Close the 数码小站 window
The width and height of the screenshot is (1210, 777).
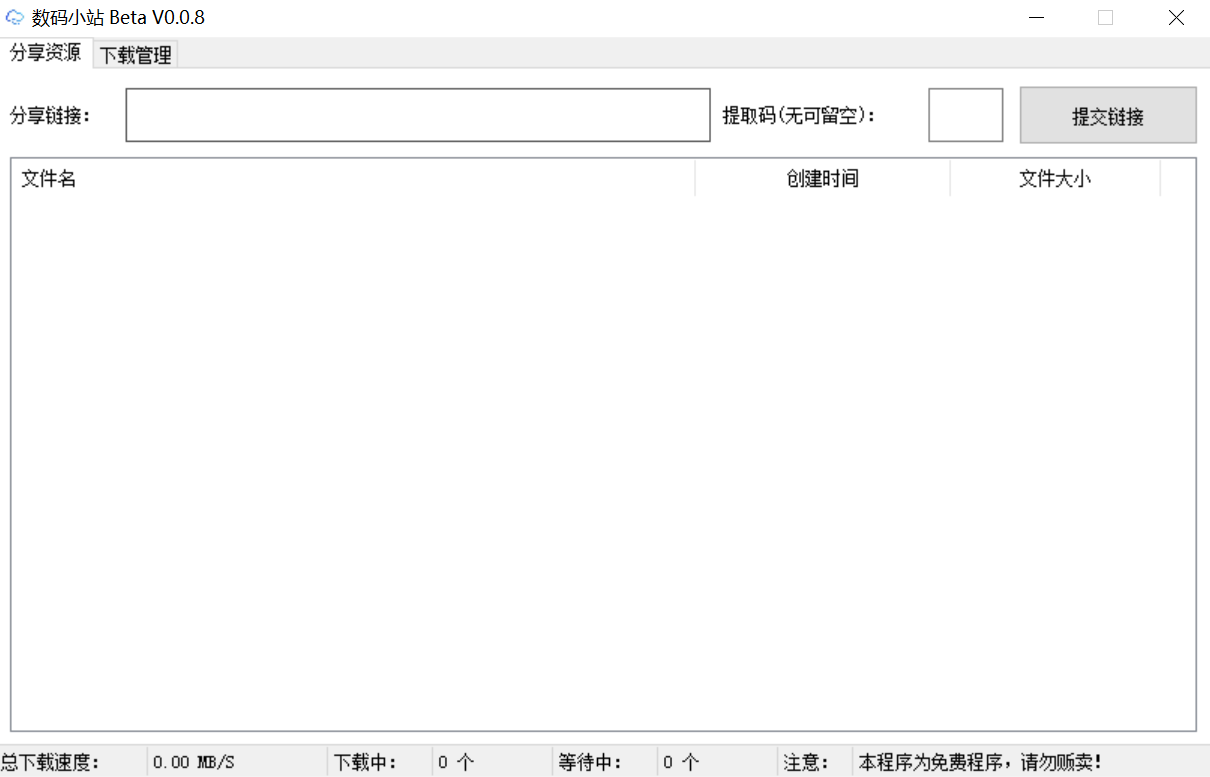click(x=1176, y=18)
